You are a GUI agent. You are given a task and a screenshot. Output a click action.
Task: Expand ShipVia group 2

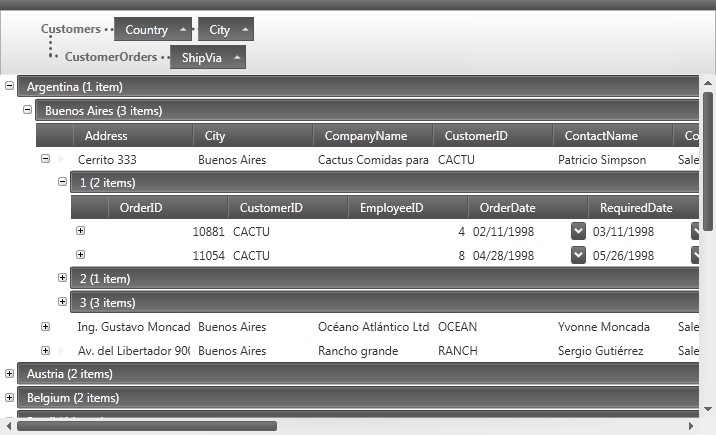(62, 278)
